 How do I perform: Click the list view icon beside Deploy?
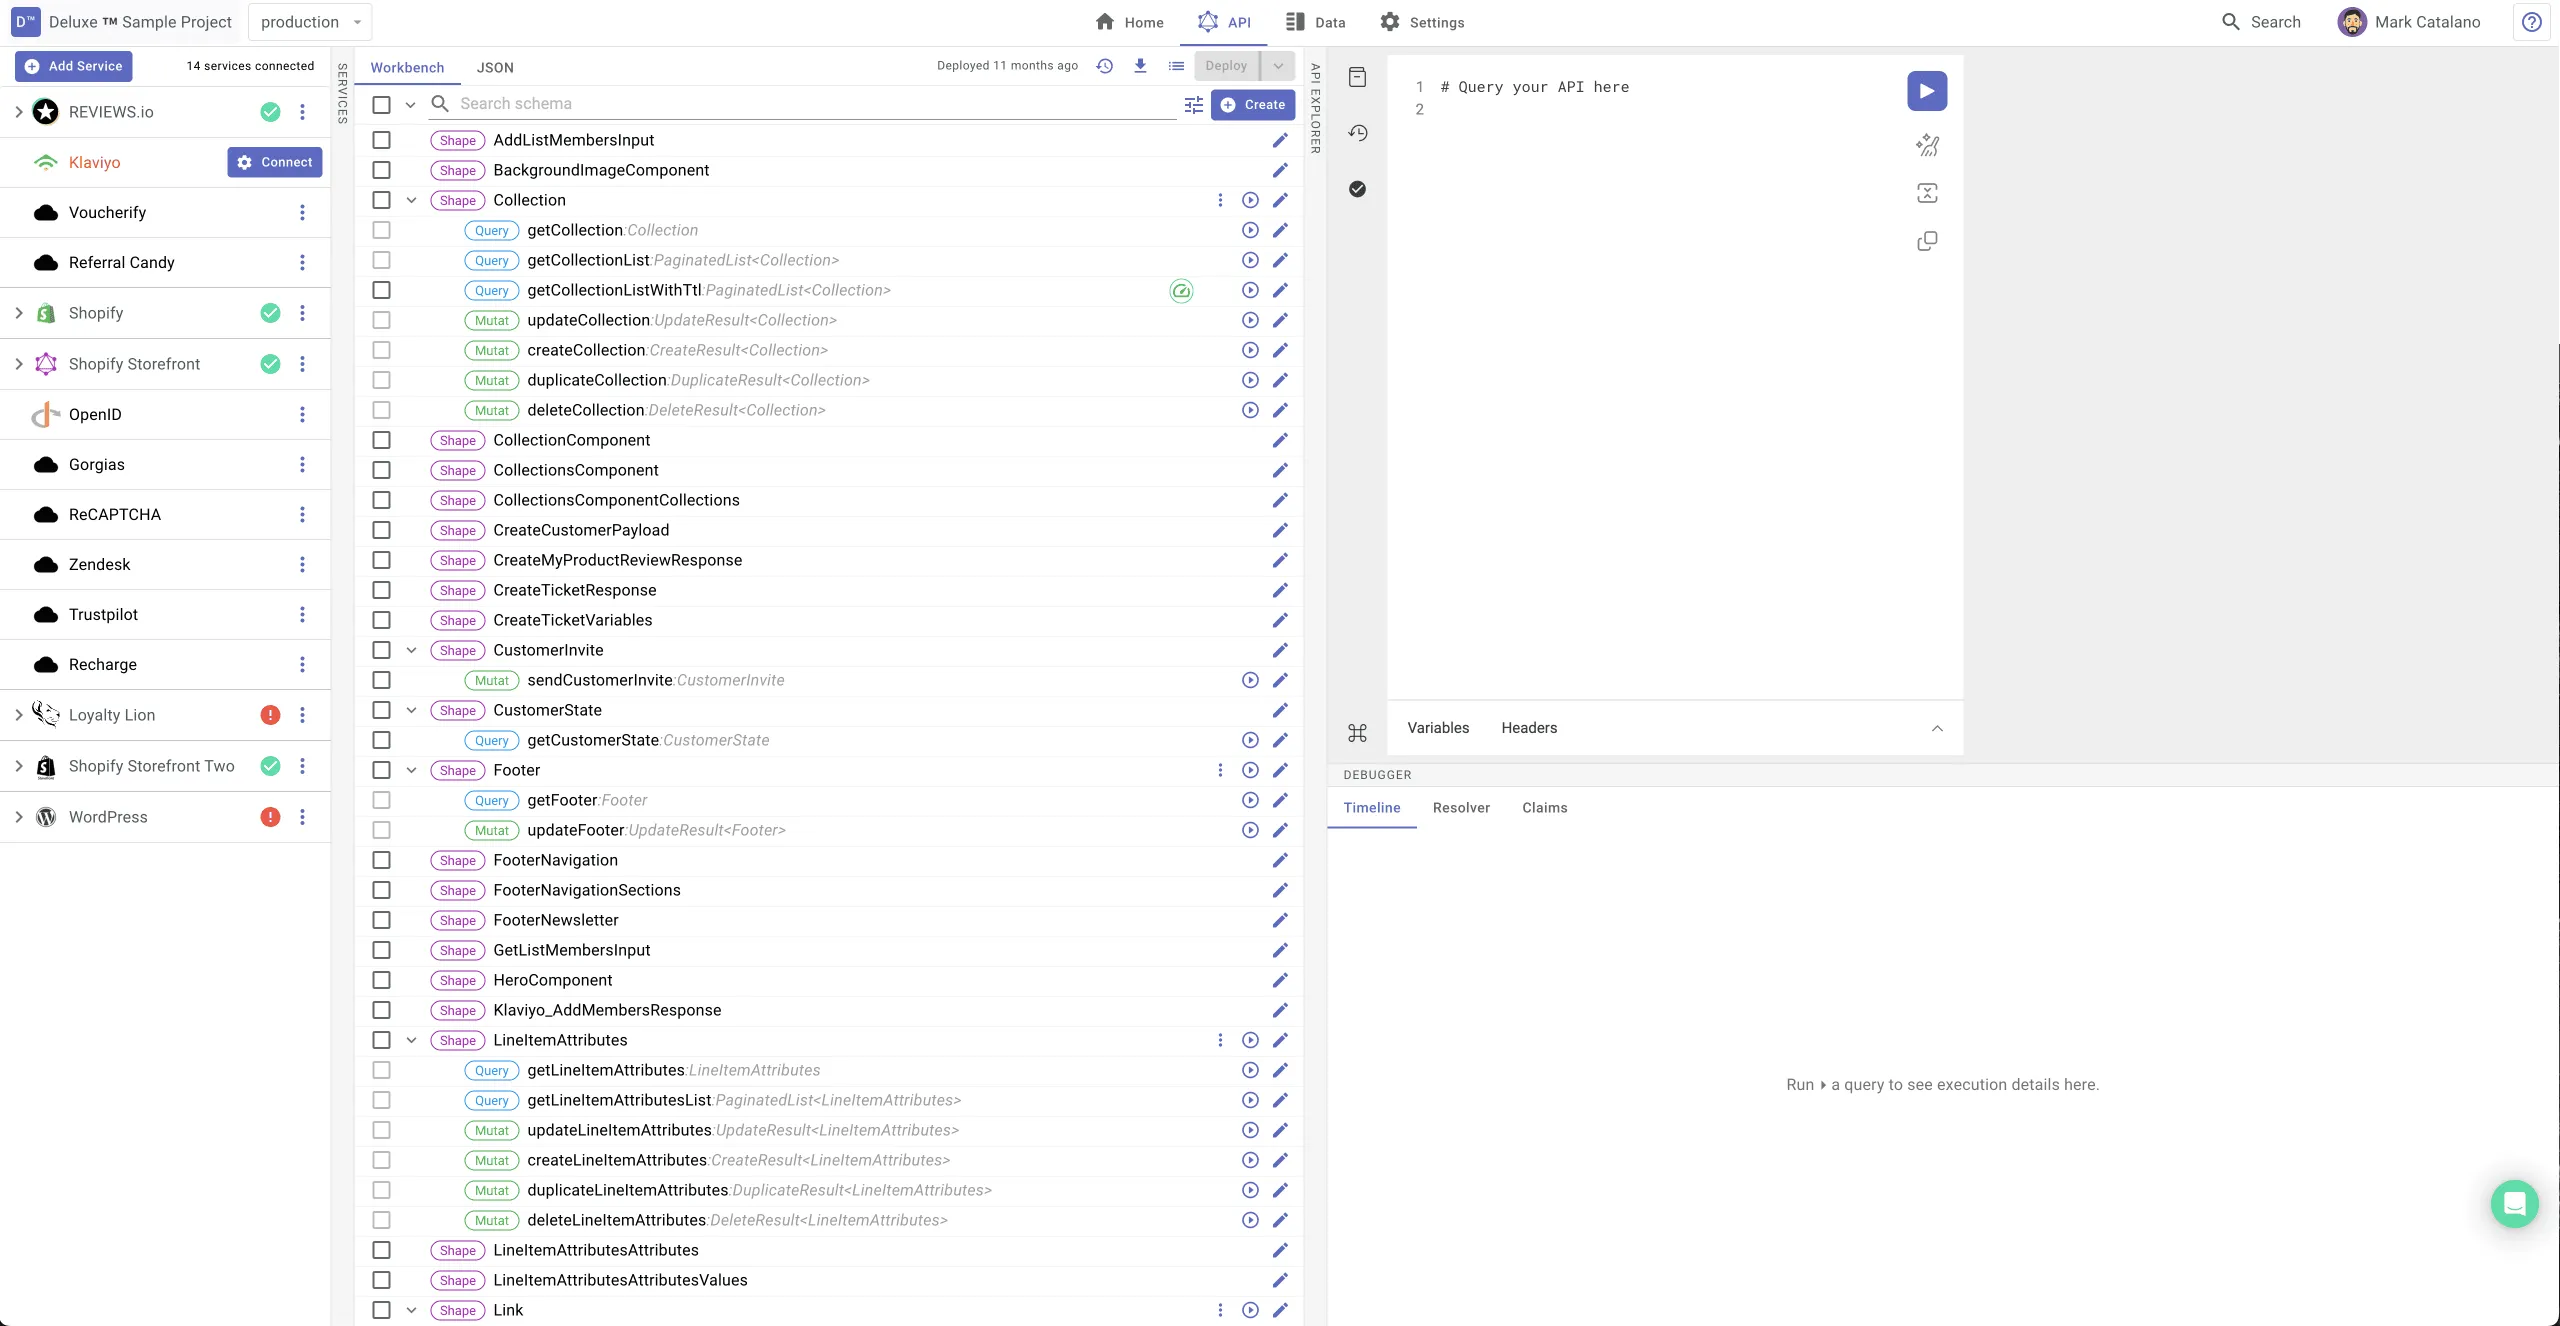(x=1176, y=66)
